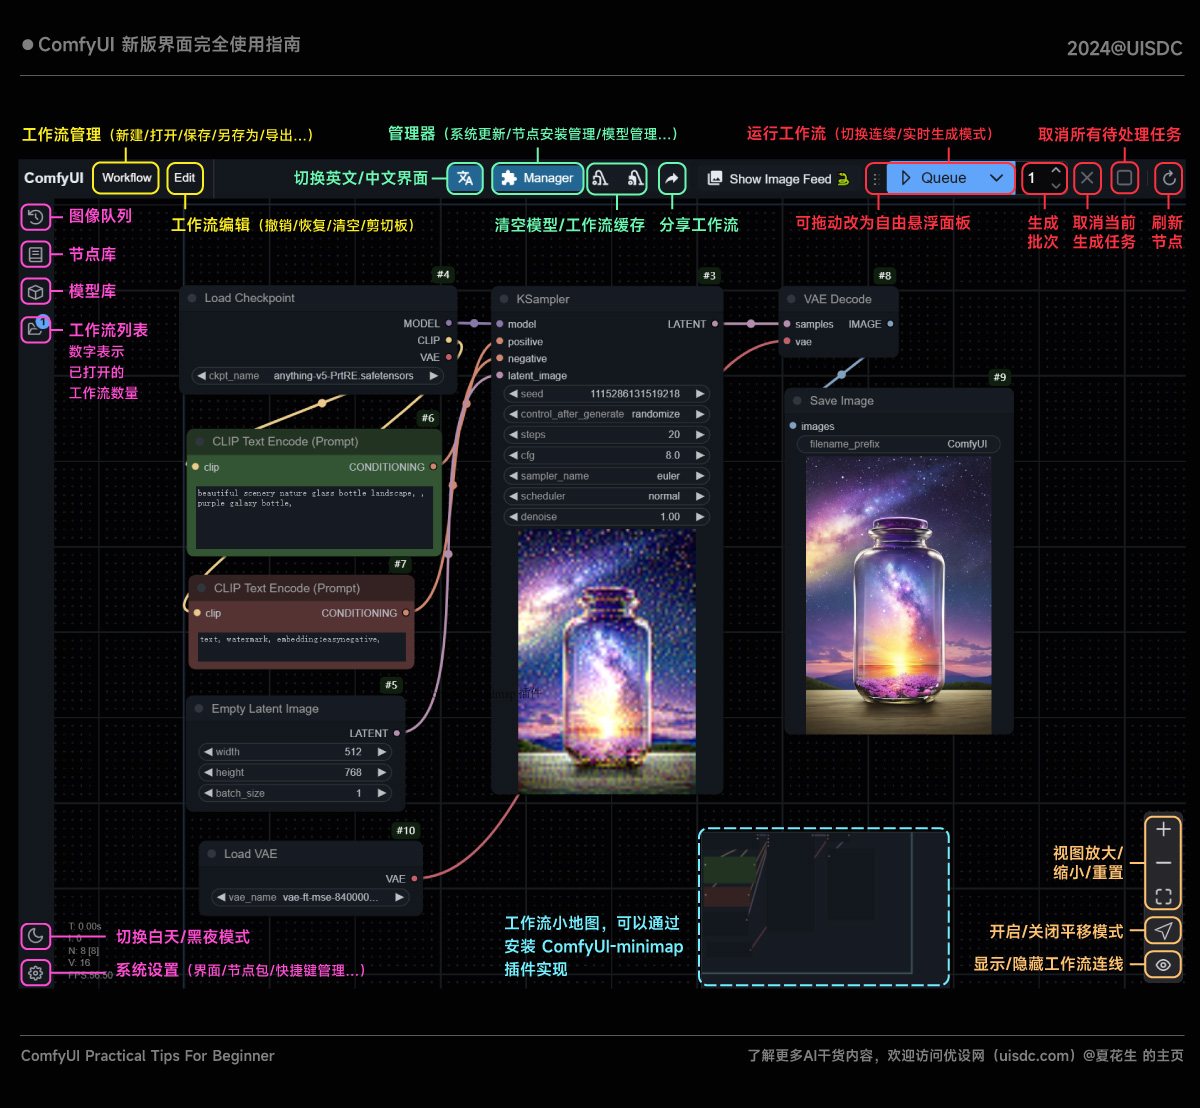Click the free model and node cache icon
1200x1108 pixels.
pyautogui.click(x=635, y=178)
